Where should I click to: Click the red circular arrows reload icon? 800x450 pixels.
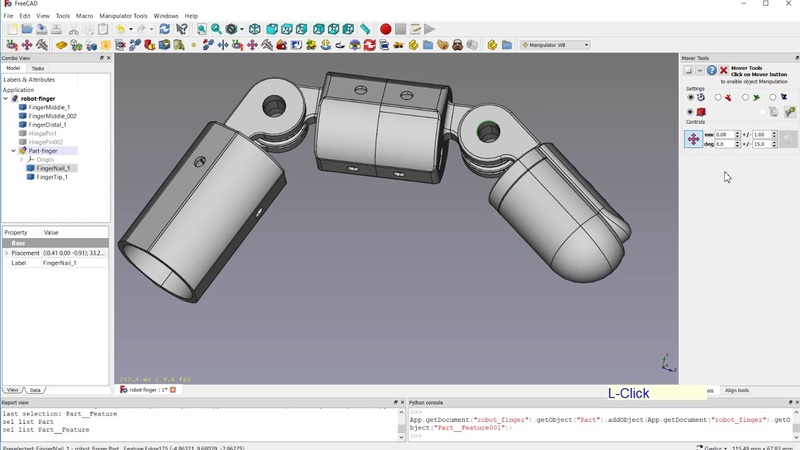click(369, 45)
